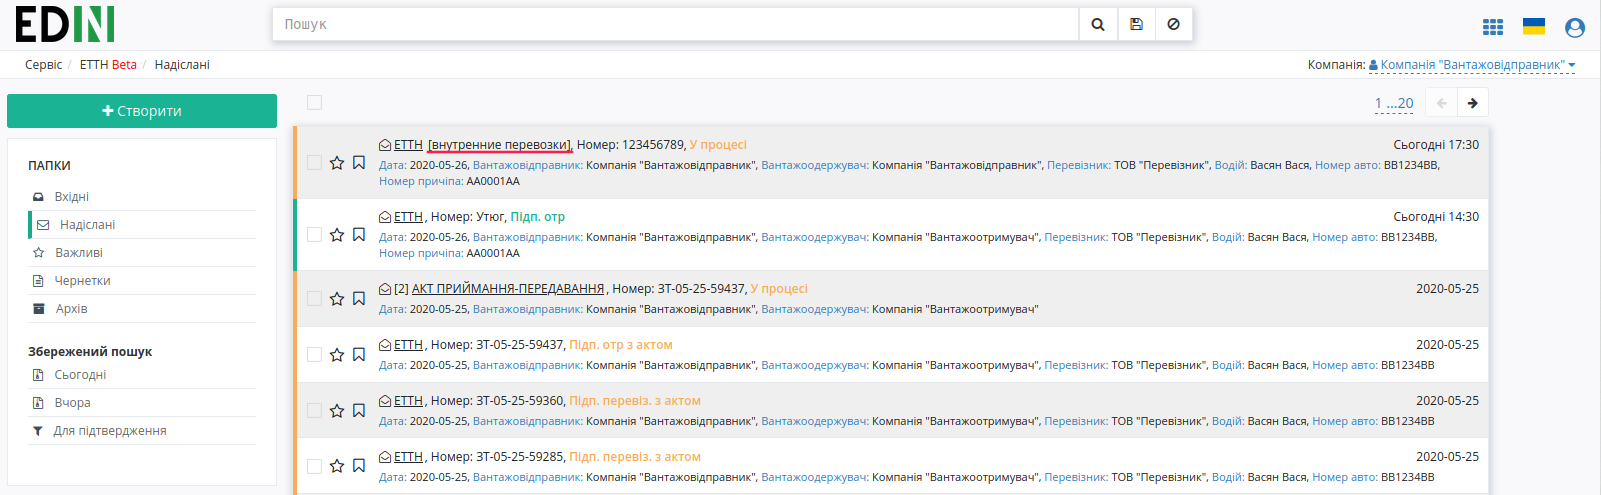Screen dimensions: 1601x495
Task: Open the 1...20 page range selector
Action: (x=1394, y=103)
